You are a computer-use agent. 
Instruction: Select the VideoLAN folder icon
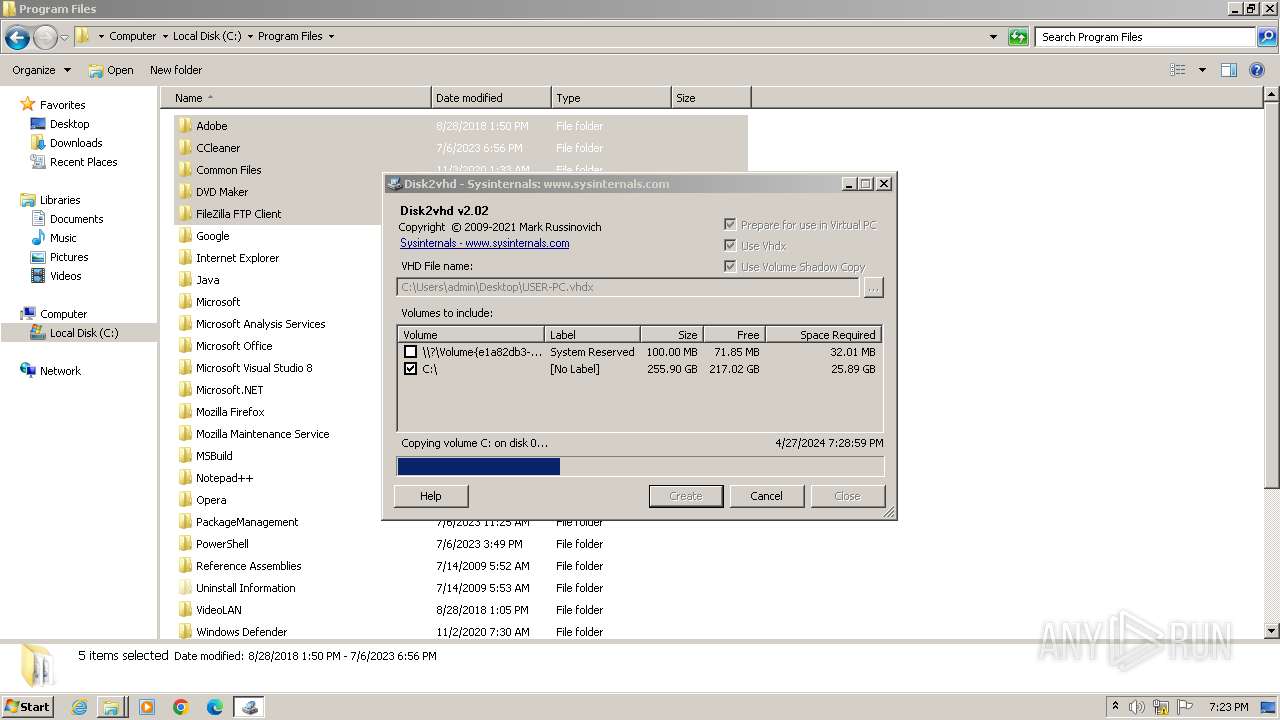point(186,610)
